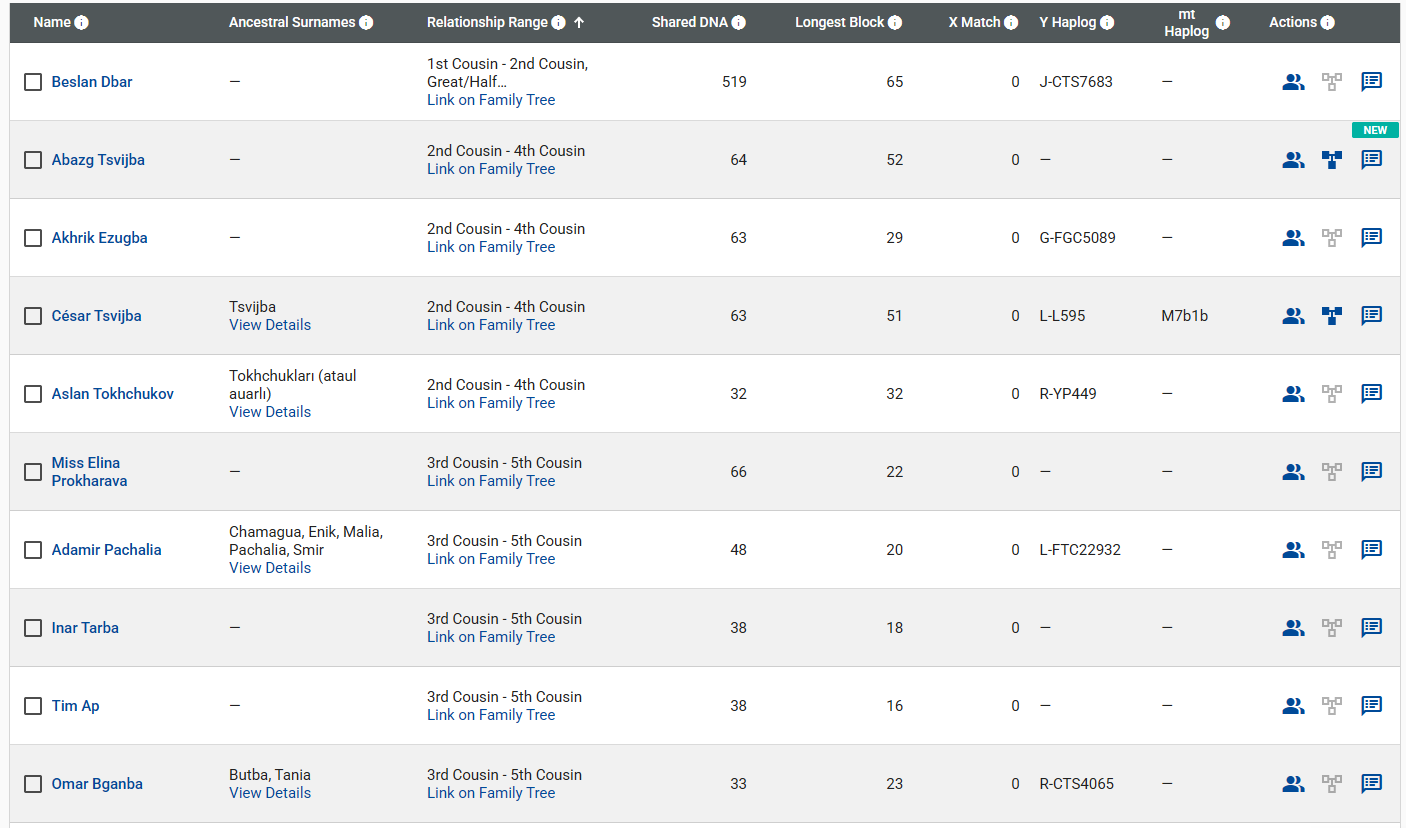View Details for Omar Bganba surnames

tap(270, 793)
